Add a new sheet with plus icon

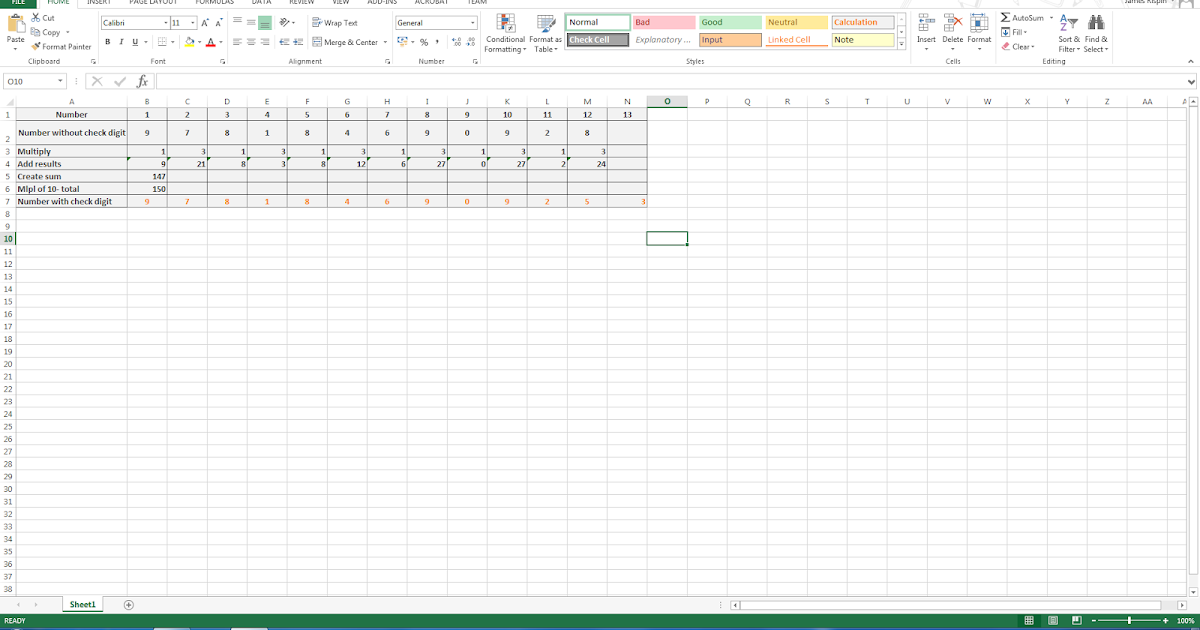pos(129,605)
